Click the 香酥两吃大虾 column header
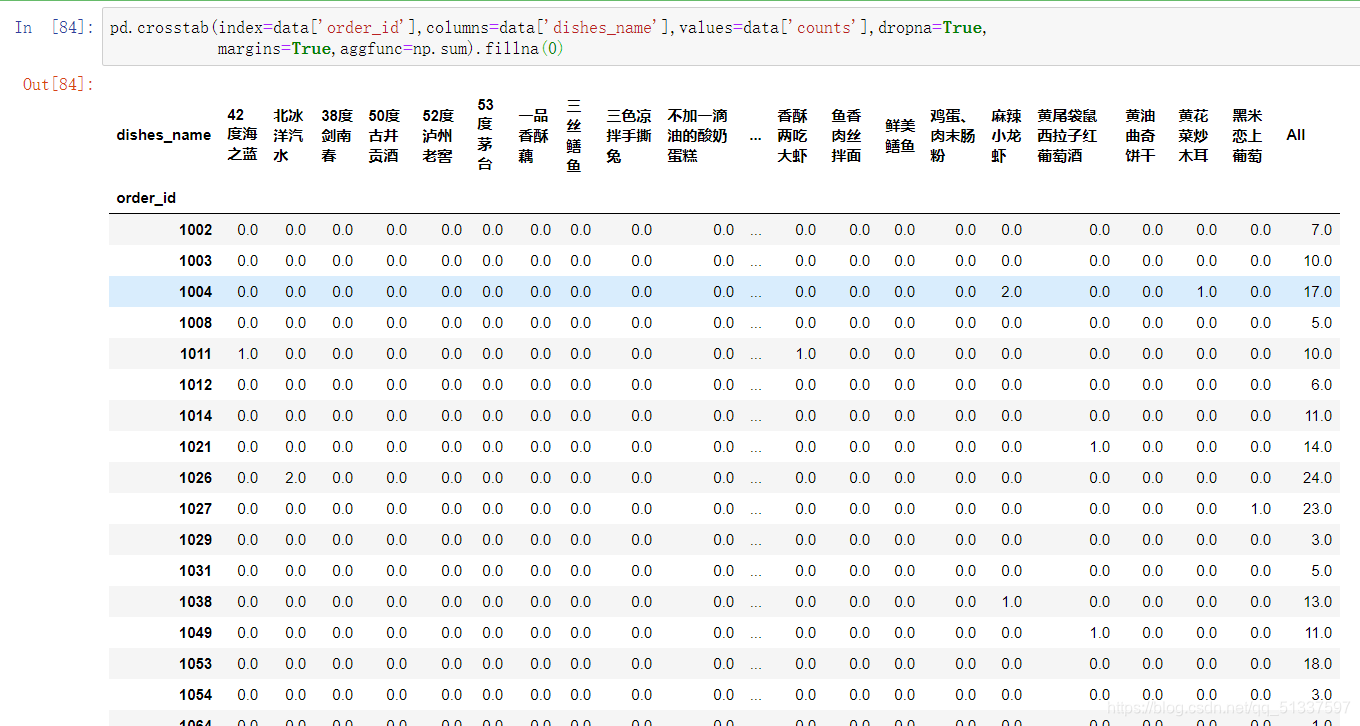The image size is (1360, 726). pyautogui.click(x=793, y=135)
